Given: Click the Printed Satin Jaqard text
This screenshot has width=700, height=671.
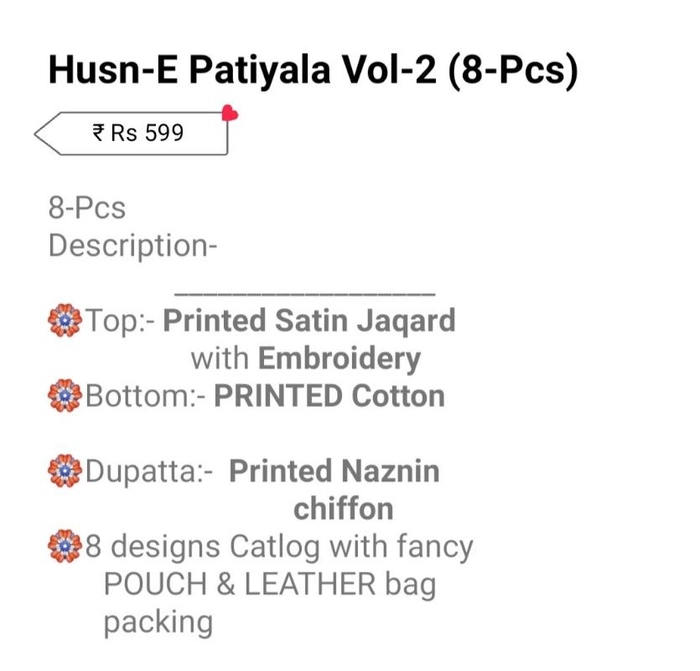Looking at the screenshot, I should pyautogui.click(x=309, y=321).
